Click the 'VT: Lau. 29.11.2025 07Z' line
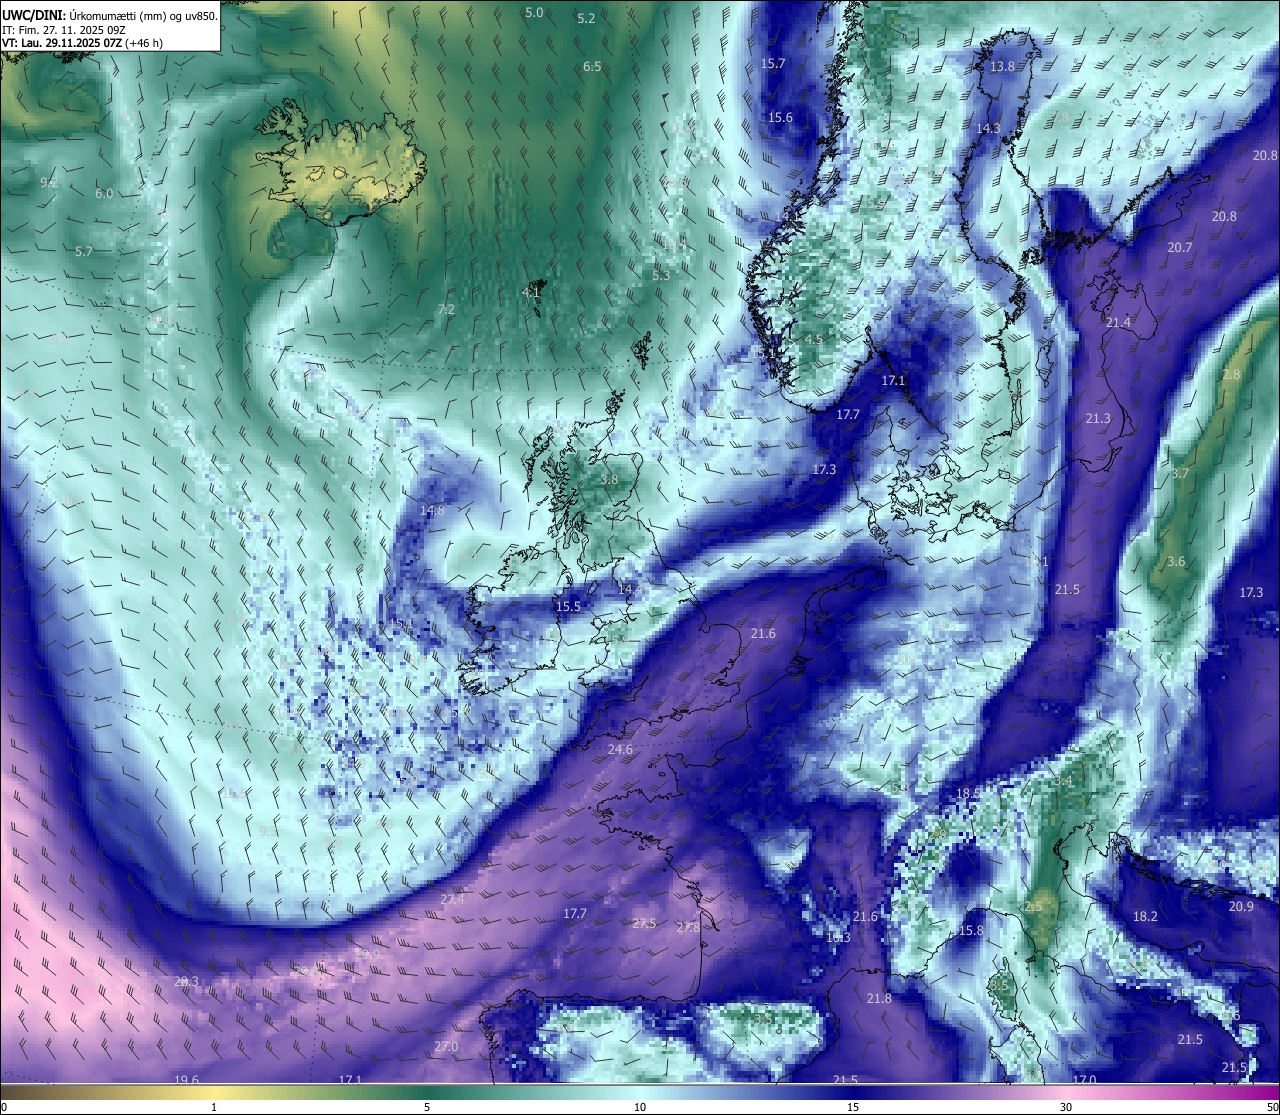The width and height of the screenshot is (1280, 1115). (83, 43)
